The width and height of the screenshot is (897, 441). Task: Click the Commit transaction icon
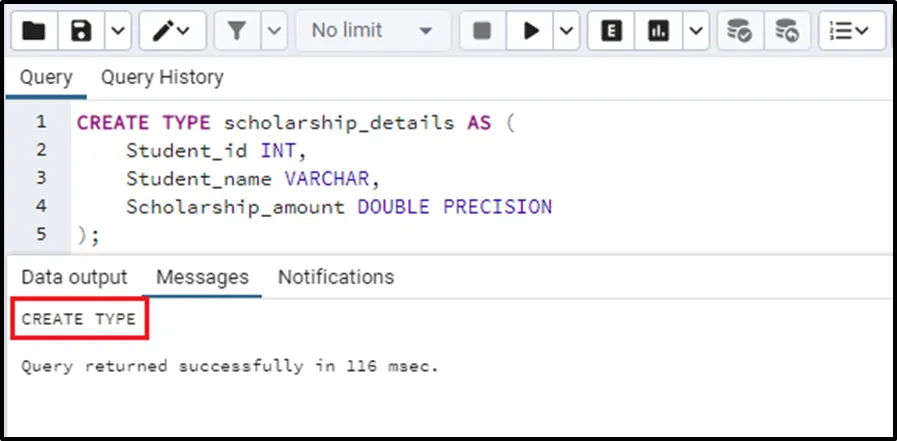click(x=740, y=31)
